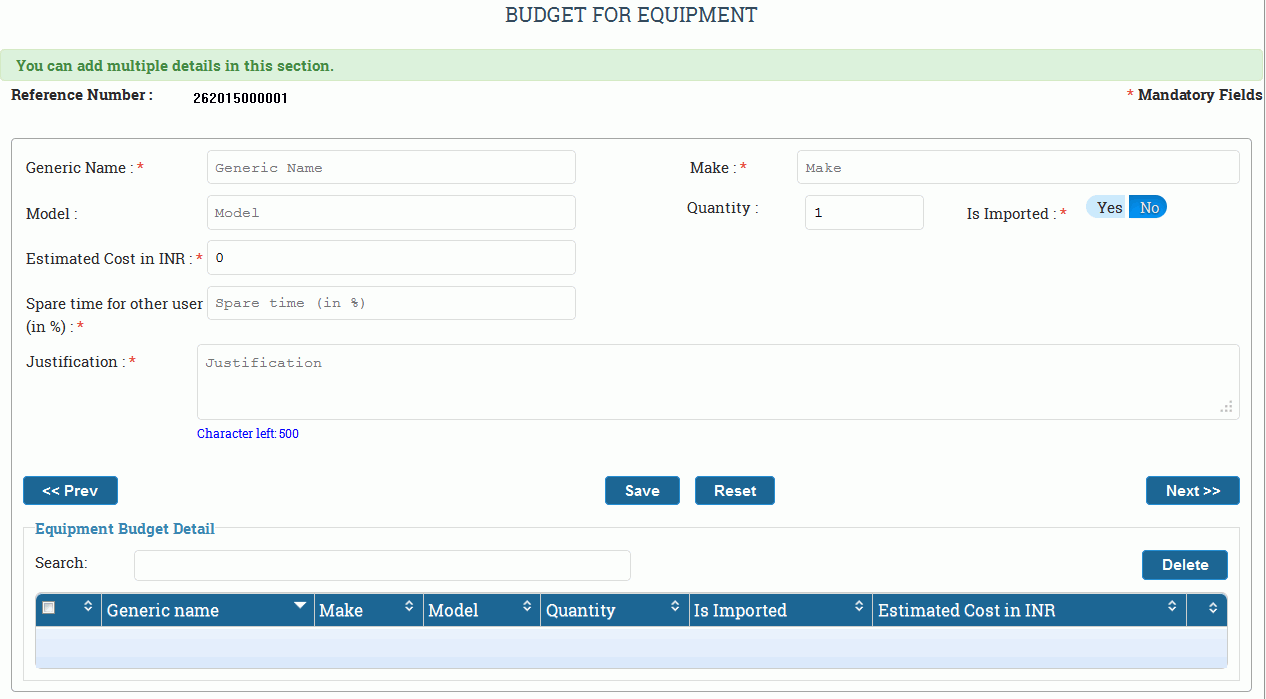Click into the Search box
This screenshot has height=699, width=1266.
[382, 565]
